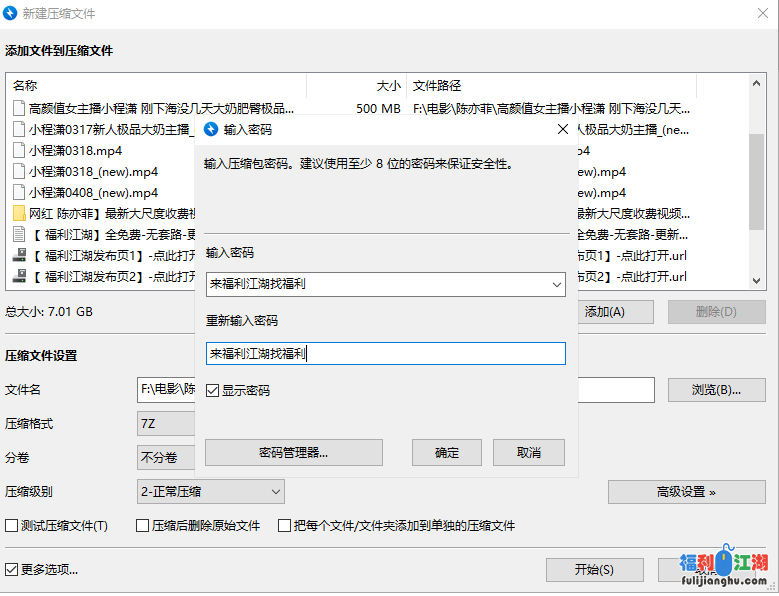The width and height of the screenshot is (779, 596).
Task: Confirm password with 确定 button
Action: 447,453
